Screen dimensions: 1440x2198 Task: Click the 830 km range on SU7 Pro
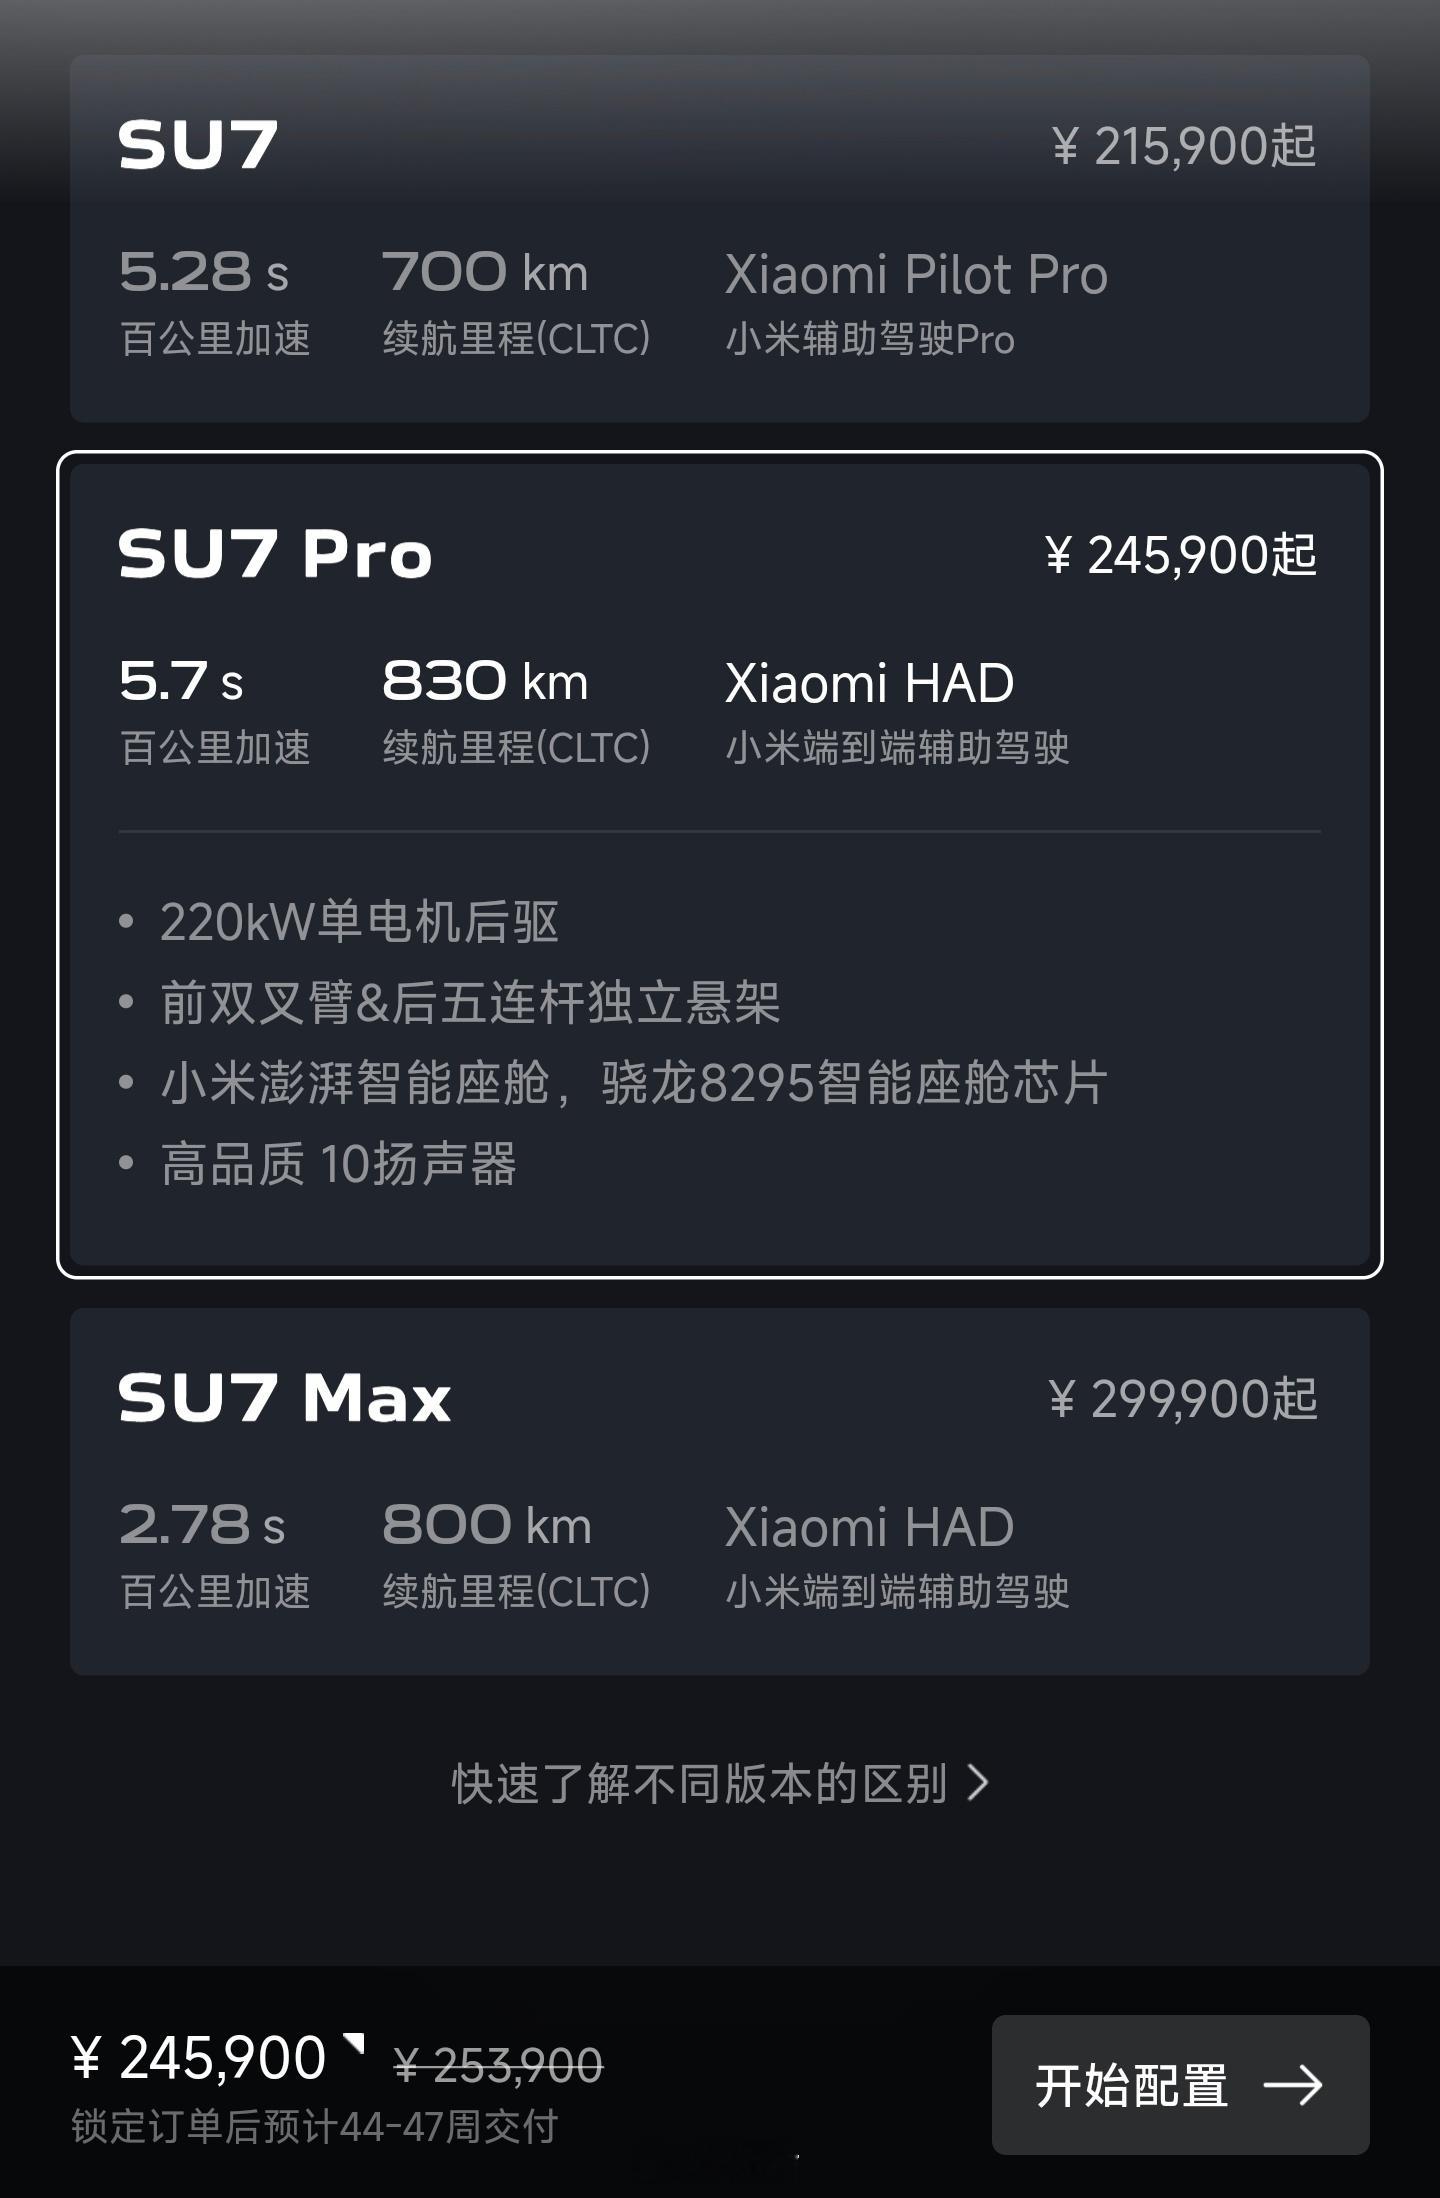(x=485, y=682)
